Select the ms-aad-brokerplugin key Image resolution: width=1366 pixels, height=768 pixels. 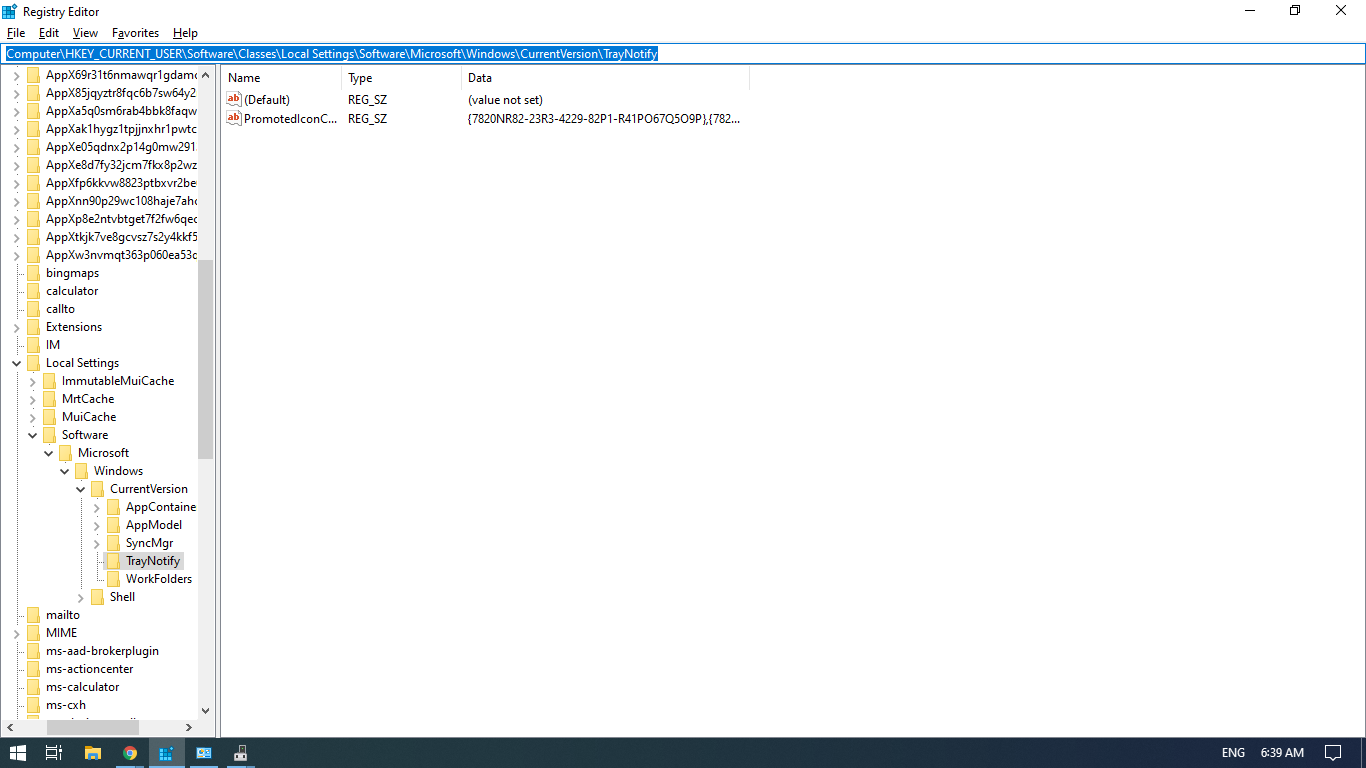pos(102,651)
